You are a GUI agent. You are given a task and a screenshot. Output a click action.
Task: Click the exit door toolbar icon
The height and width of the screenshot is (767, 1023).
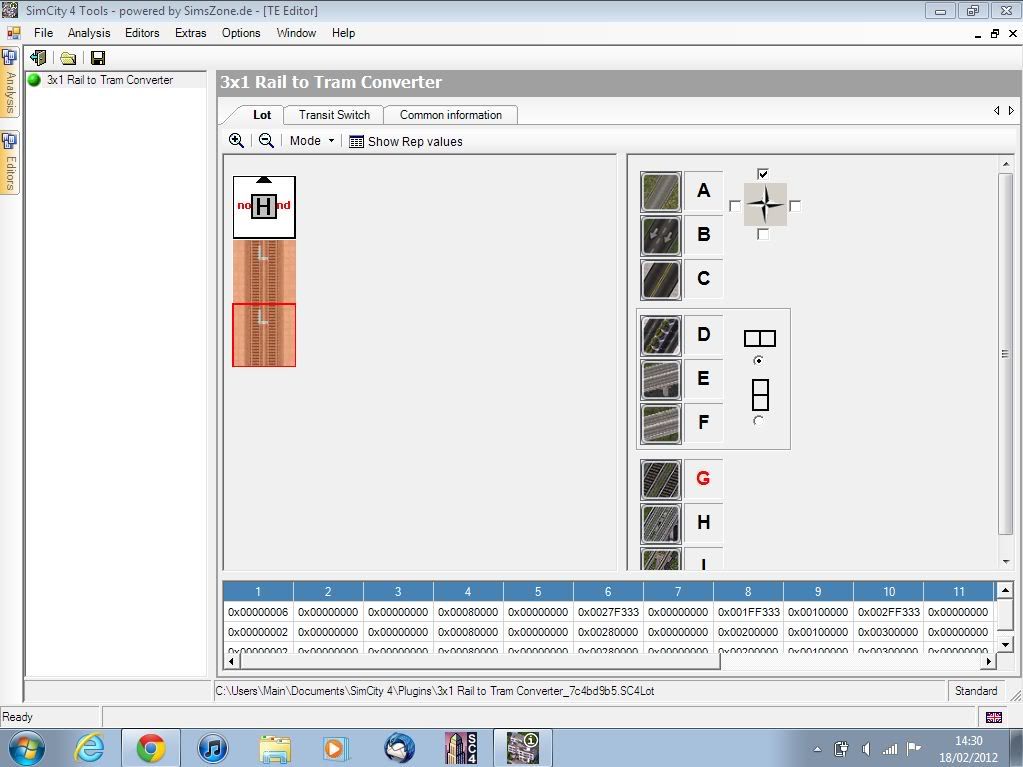[38, 58]
